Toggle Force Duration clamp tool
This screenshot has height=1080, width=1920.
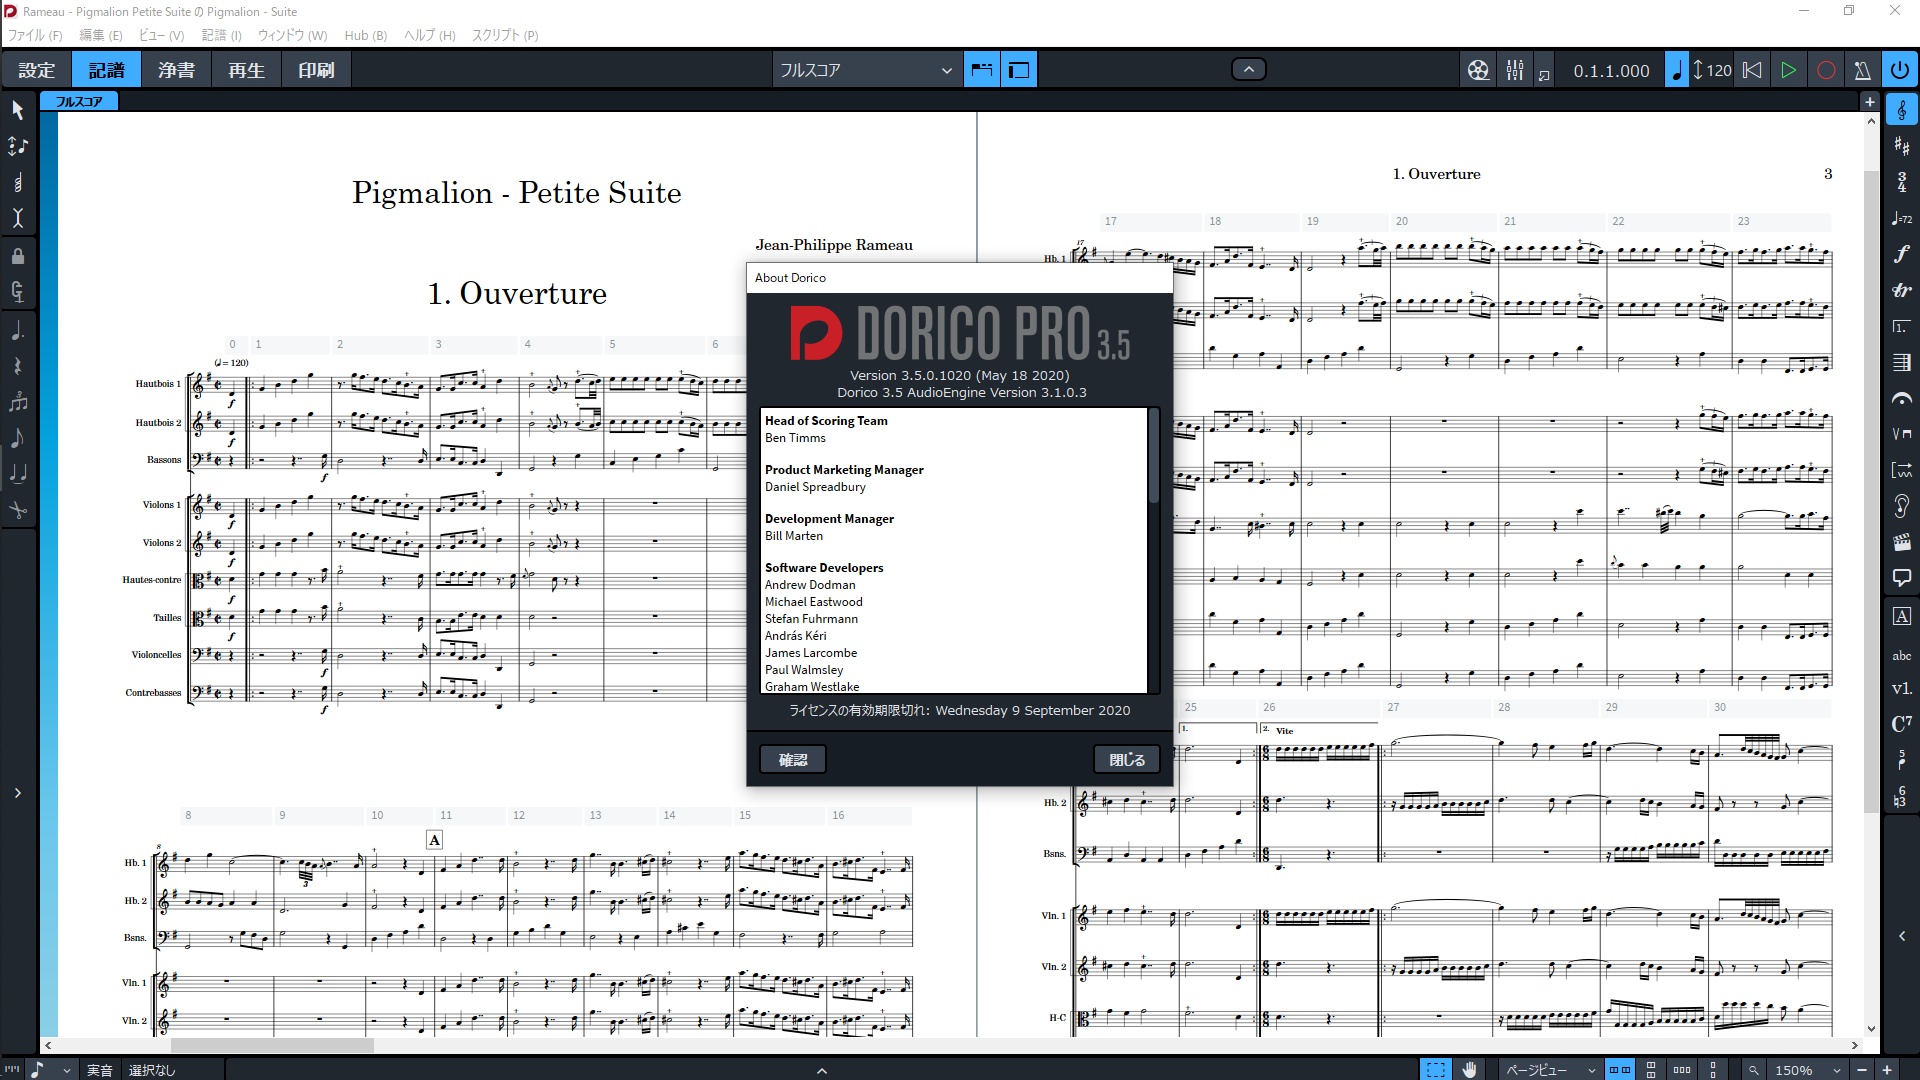point(18,292)
